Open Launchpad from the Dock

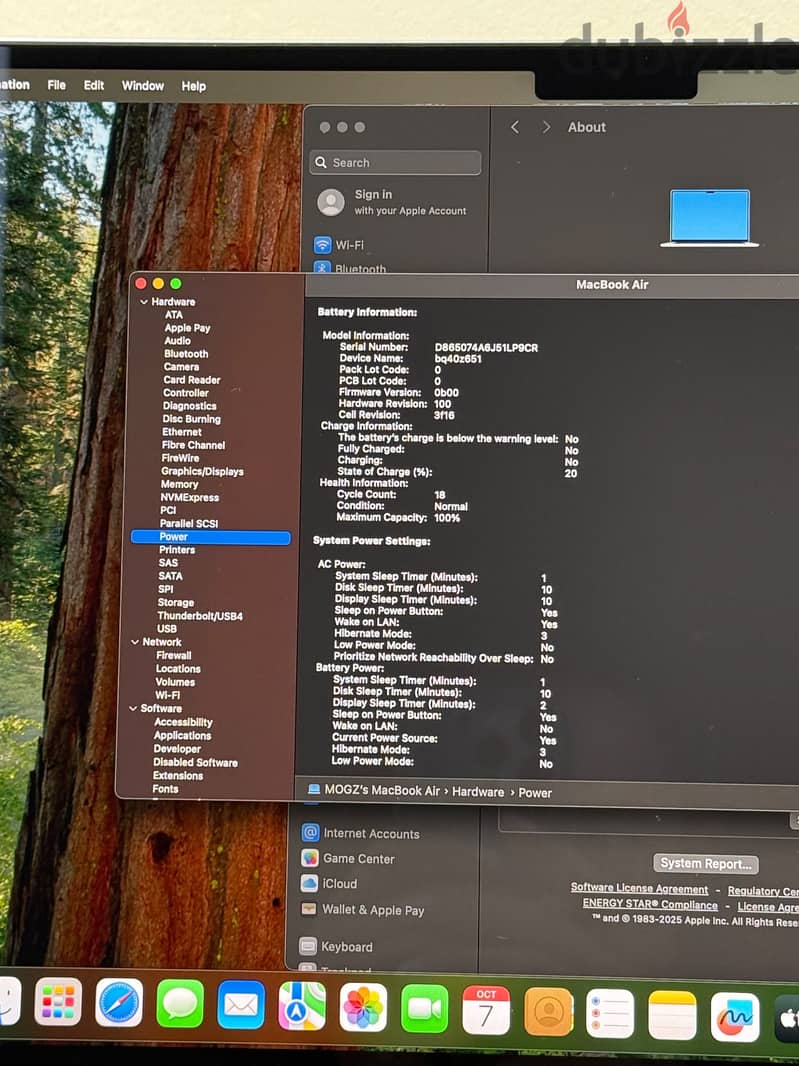coord(58,1001)
